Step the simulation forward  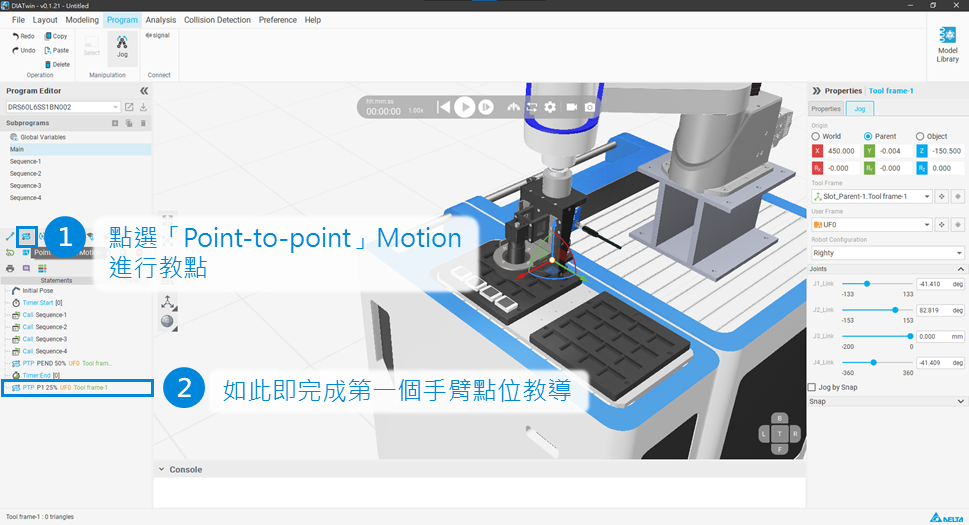[x=486, y=107]
